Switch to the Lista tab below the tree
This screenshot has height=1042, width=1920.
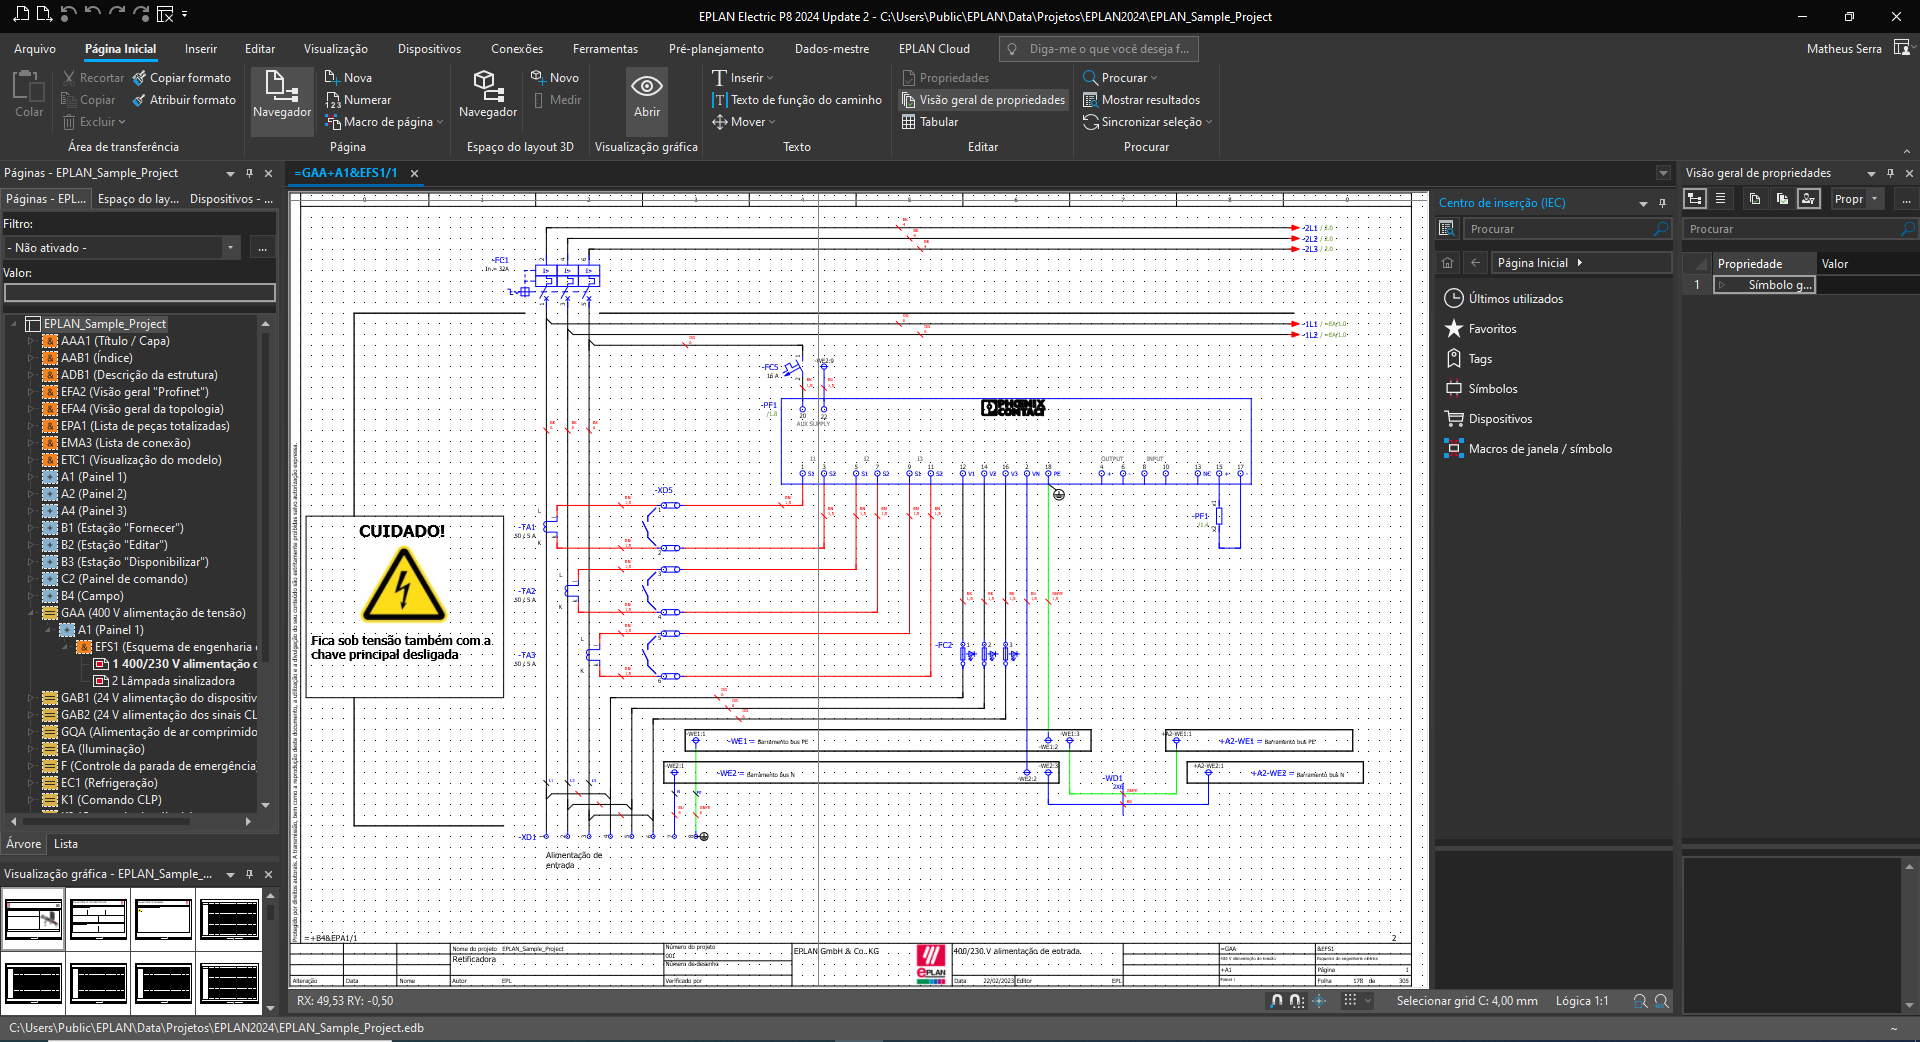(66, 843)
